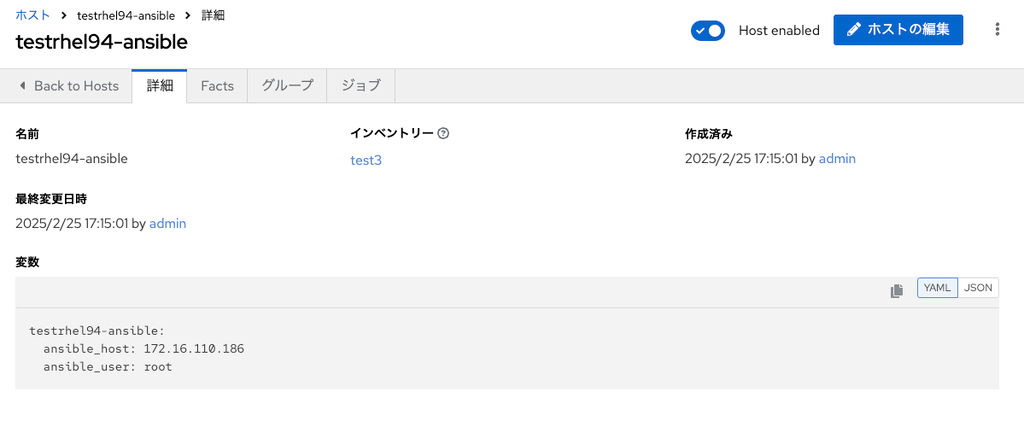Click the testrhel94-ansible breadcrumb item
The image size is (1024, 421).
tap(125, 16)
